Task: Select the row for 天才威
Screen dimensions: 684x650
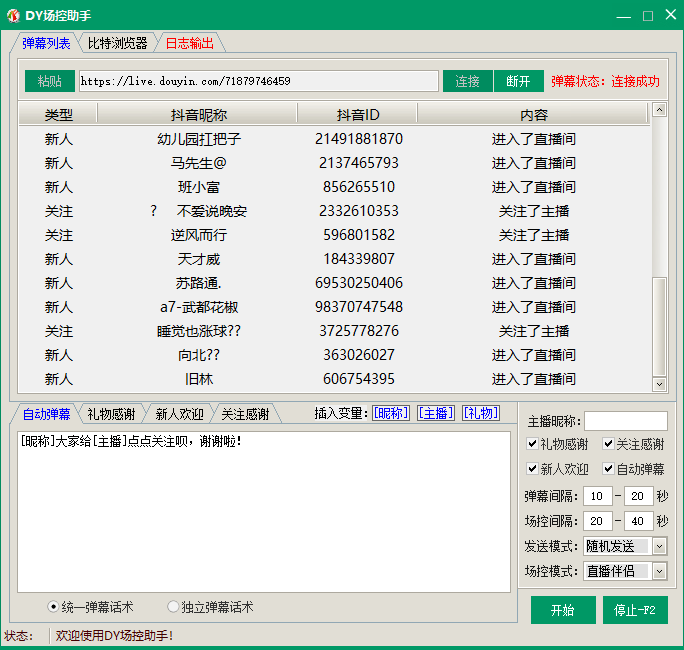Action: tap(335, 259)
